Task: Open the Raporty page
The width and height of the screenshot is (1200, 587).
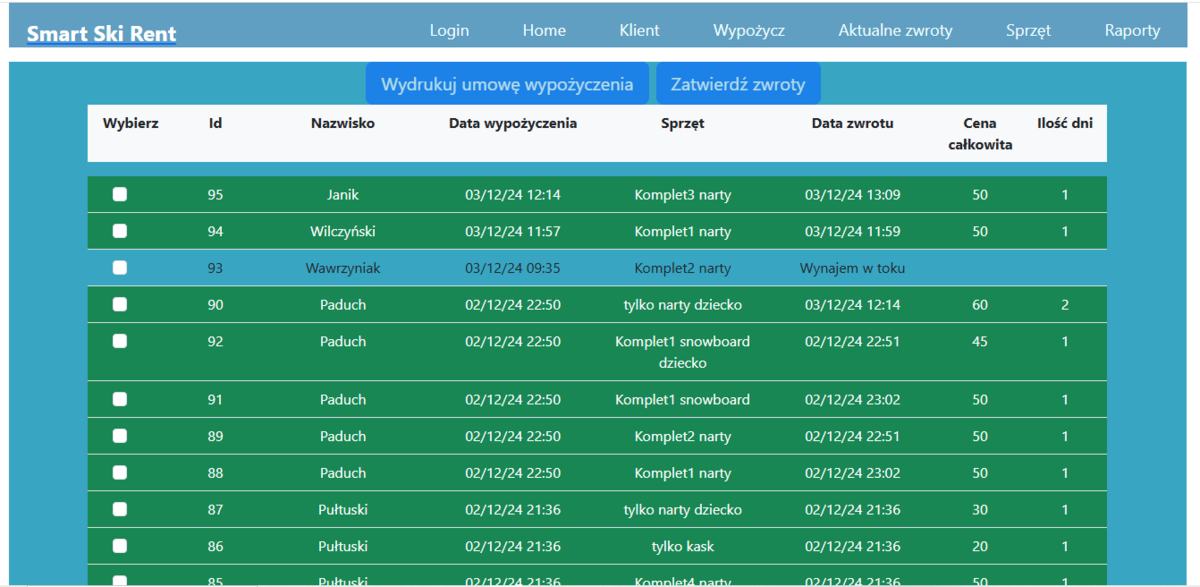Action: (x=1132, y=30)
